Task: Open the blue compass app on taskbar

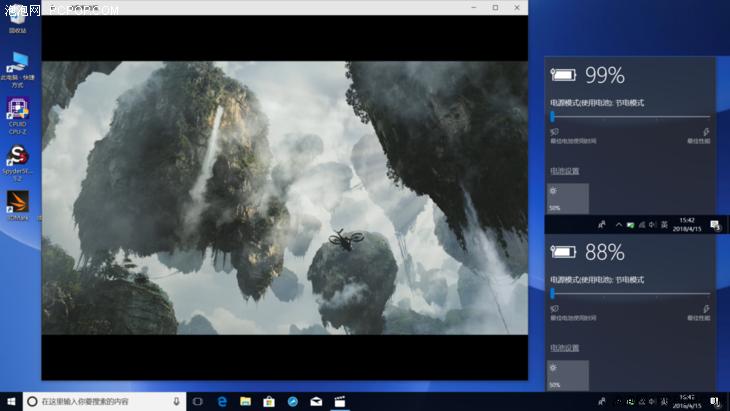Action: (293, 401)
